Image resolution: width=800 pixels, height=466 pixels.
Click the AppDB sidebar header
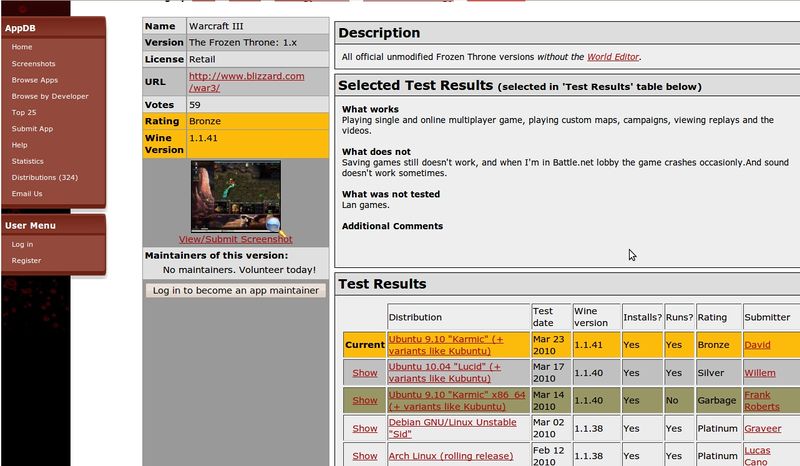pos(53,28)
